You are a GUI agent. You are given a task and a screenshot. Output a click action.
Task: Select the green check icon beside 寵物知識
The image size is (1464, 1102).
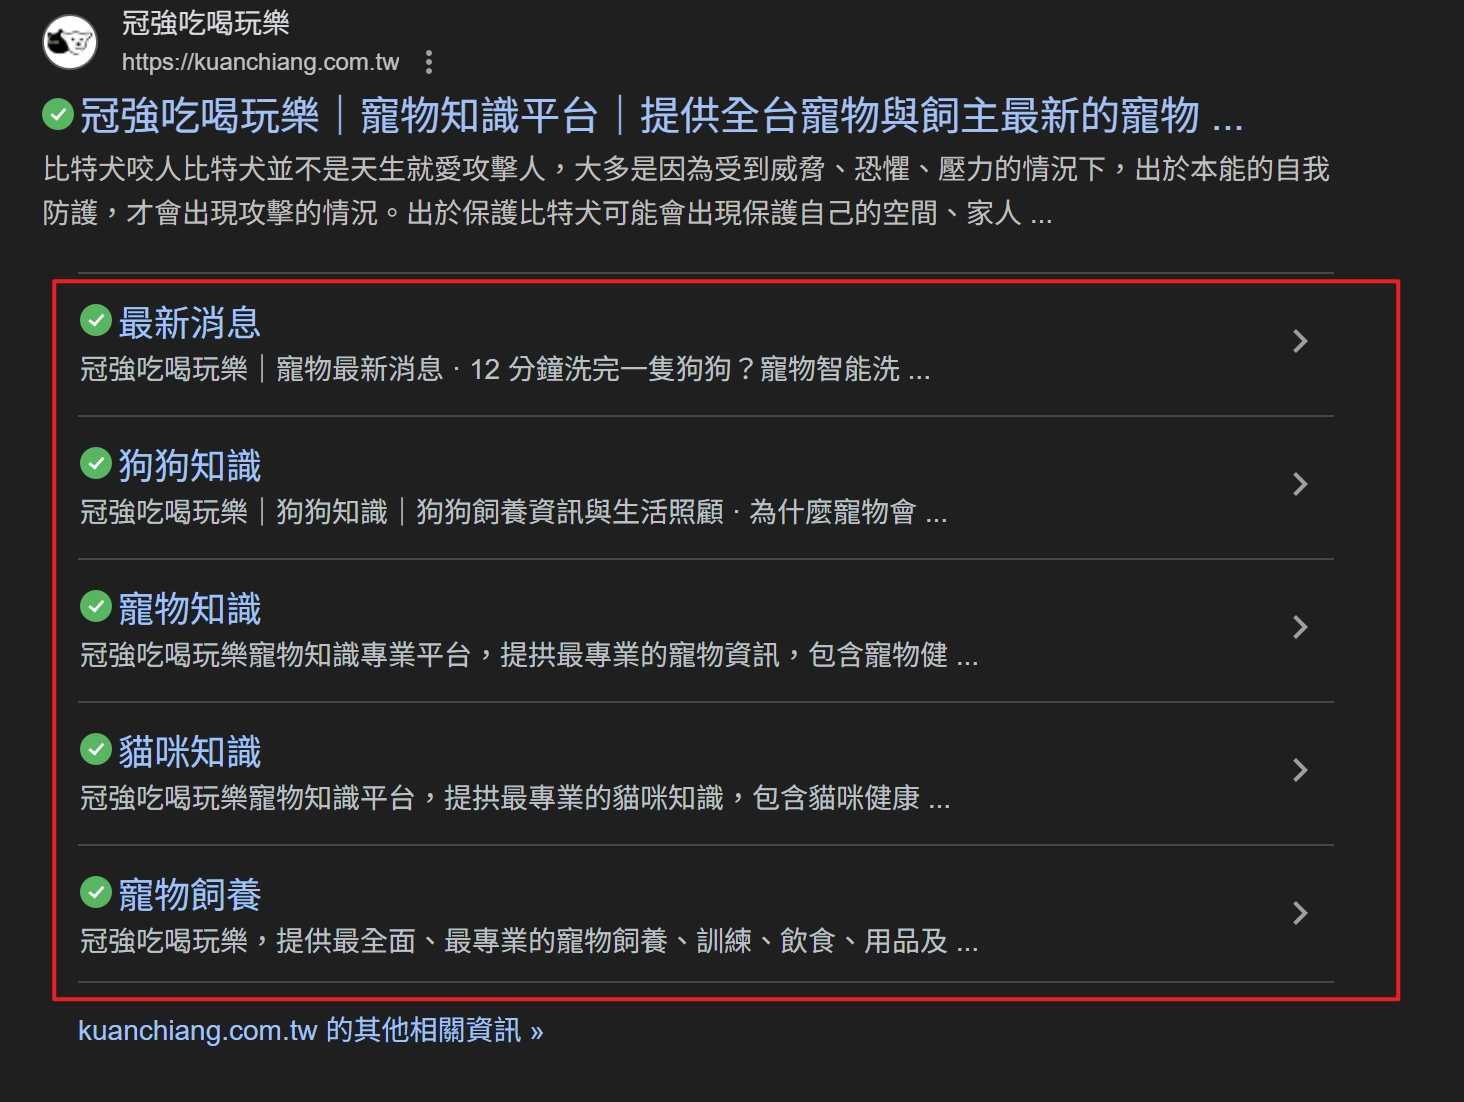(x=95, y=606)
